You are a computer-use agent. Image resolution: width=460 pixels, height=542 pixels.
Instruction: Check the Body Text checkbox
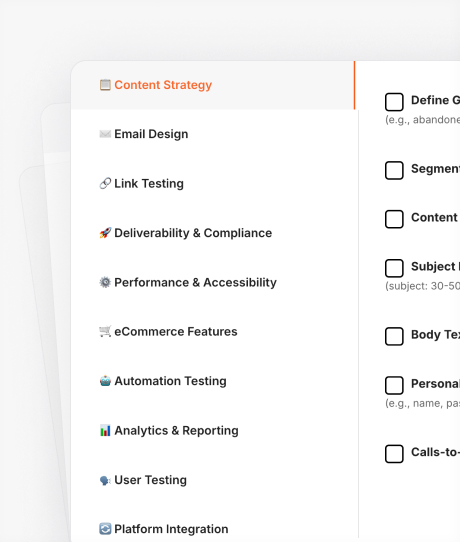(394, 336)
